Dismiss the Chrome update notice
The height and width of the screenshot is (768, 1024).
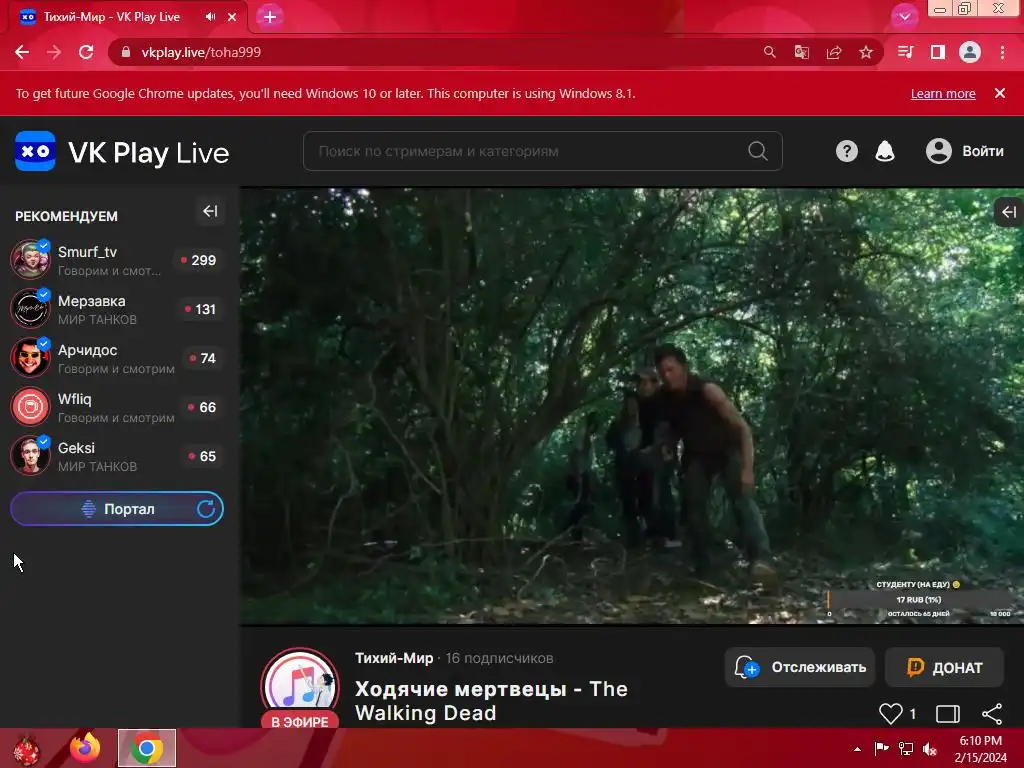tap(999, 93)
